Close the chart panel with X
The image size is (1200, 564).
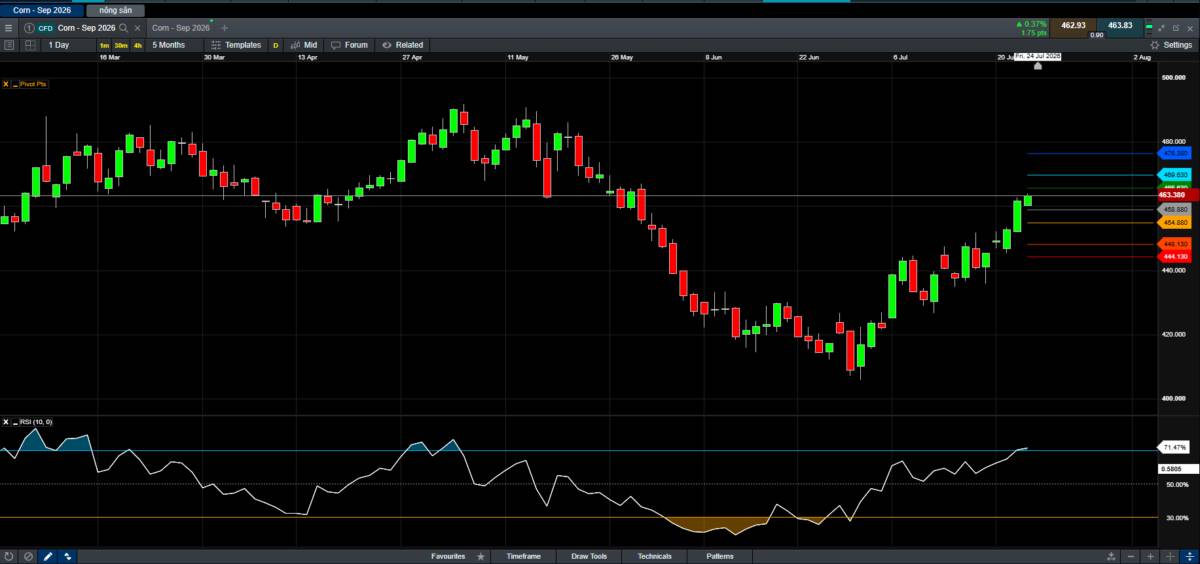point(1191,28)
